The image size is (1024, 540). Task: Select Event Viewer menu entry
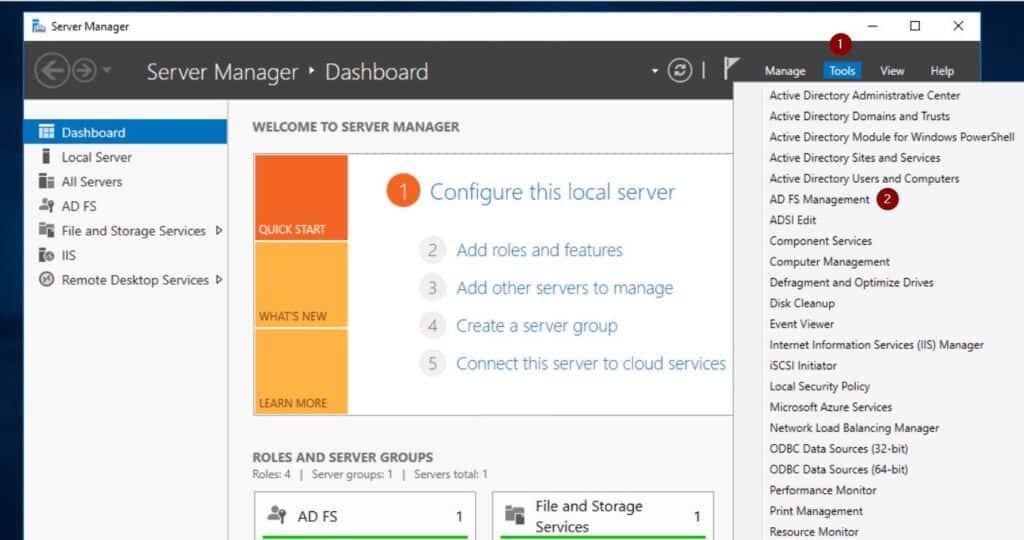[801, 325]
